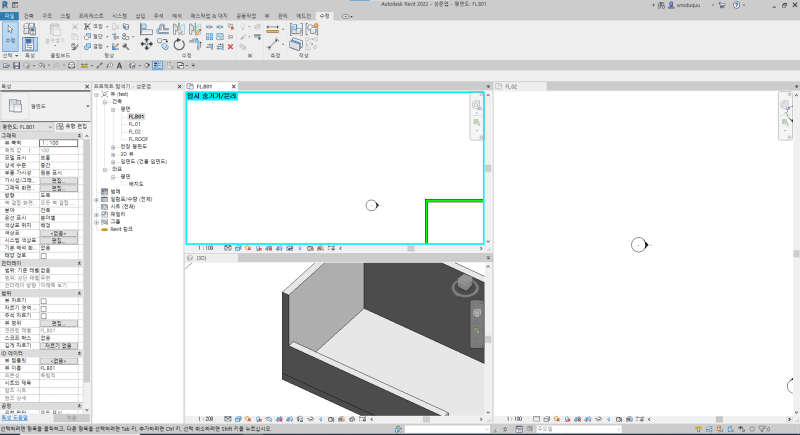Expand the Schedules/Quantities node
The height and width of the screenshot is (435, 800).
[x=96, y=199]
